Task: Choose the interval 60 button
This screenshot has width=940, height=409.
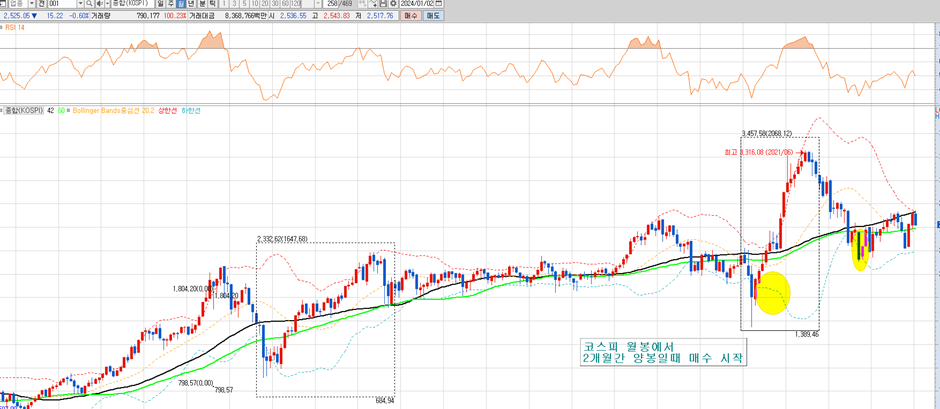Action: click(x=285, y=3)
